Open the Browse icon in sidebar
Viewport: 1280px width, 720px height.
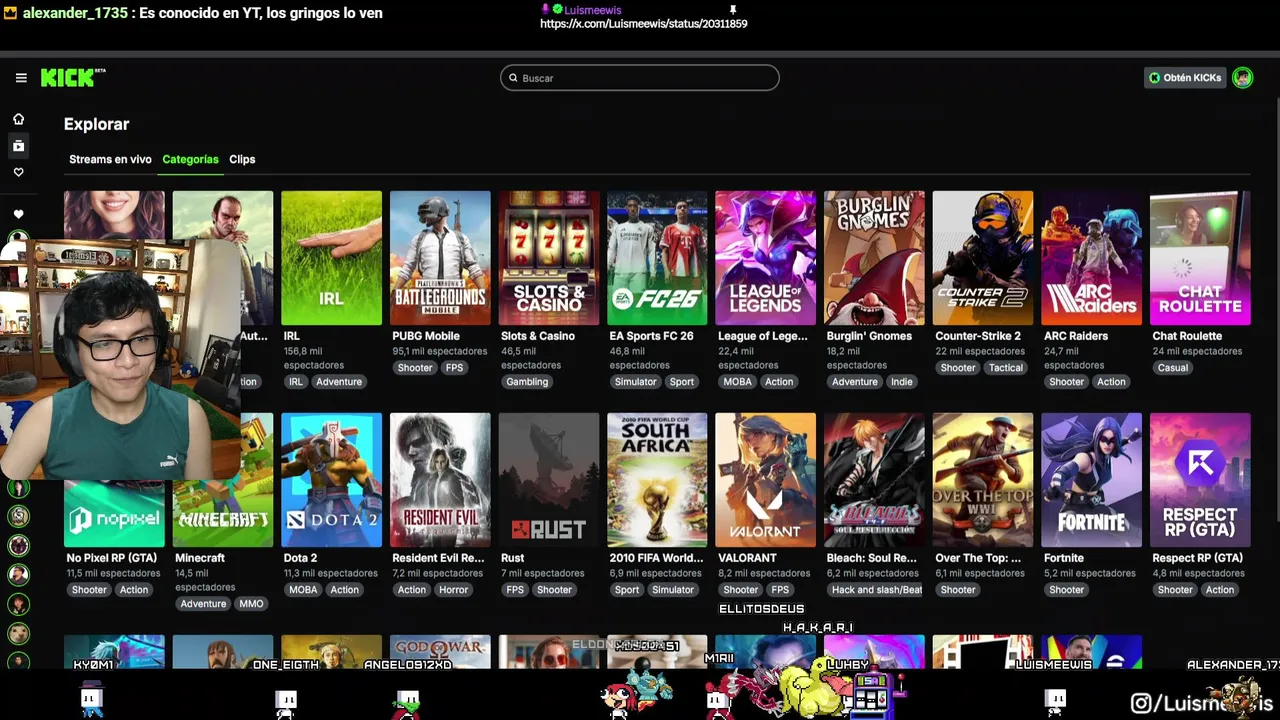click(x=18, y=146)
